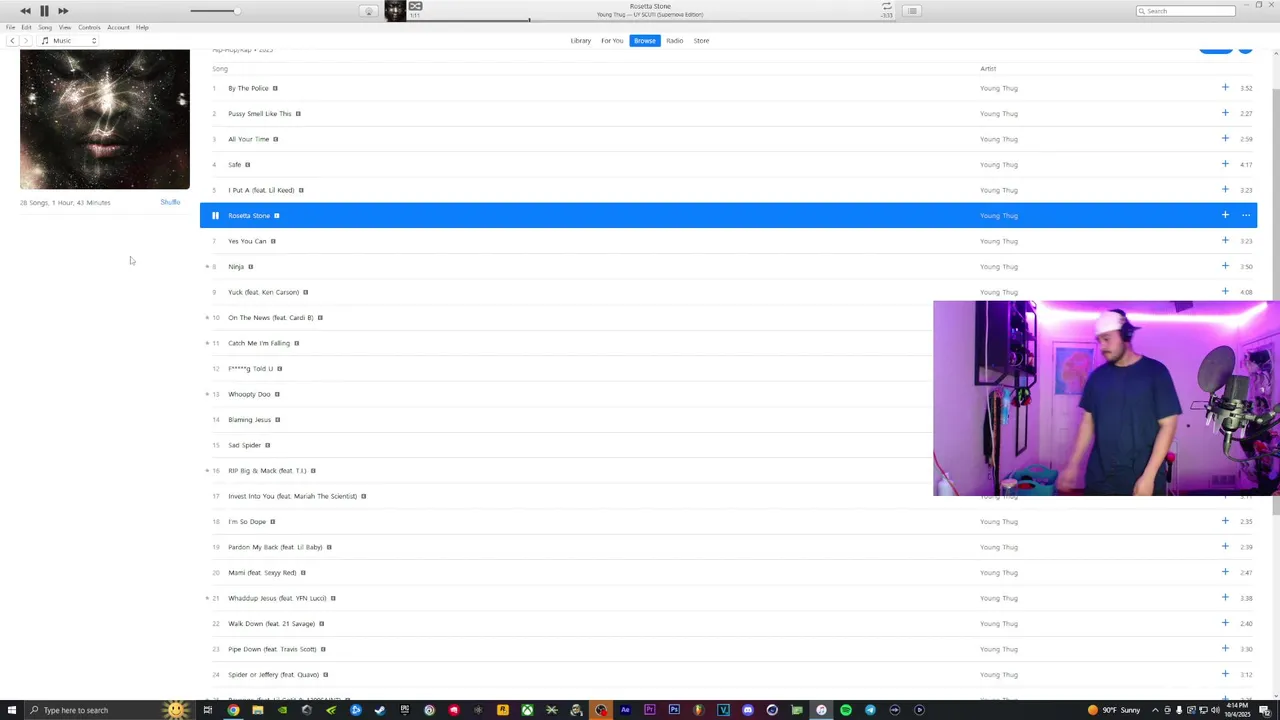Open the File menu
1280x720 pixels.
click(11, 27)
